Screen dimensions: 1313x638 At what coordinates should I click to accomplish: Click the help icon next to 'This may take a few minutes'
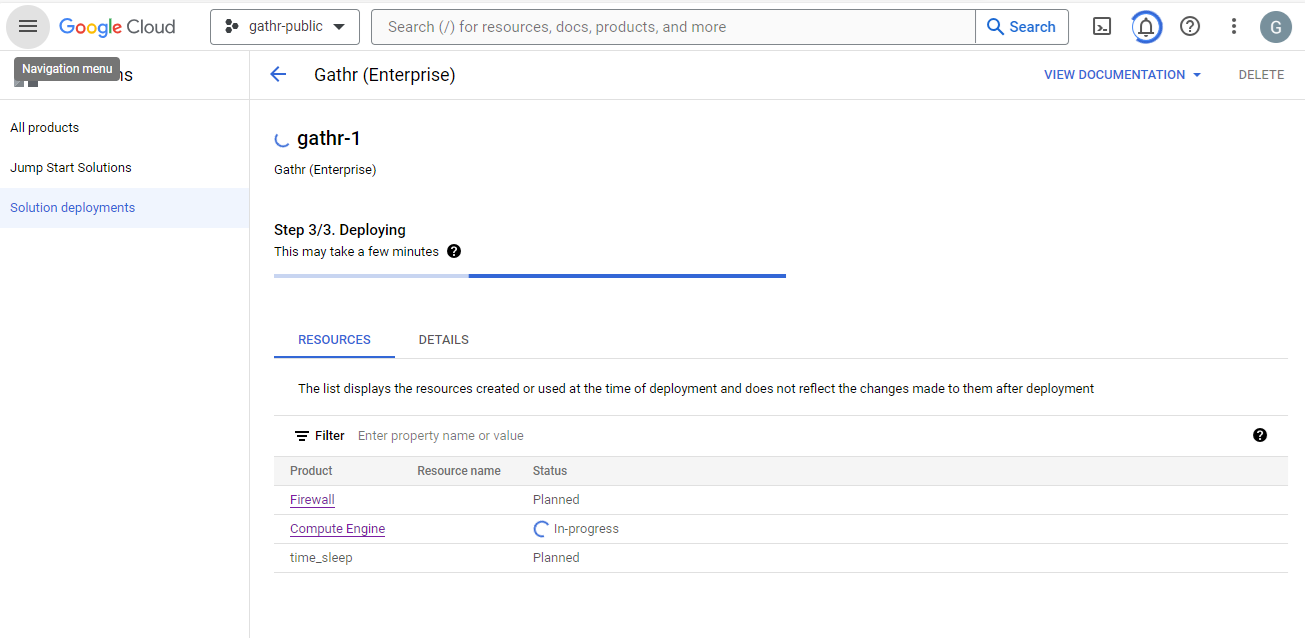454,251
